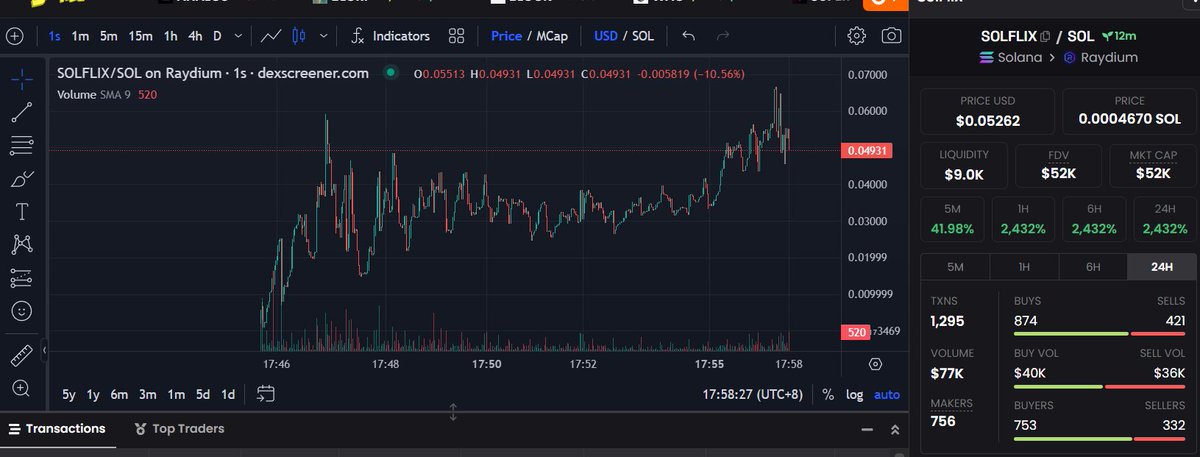Click the go to date calendar icon
Screen dimensions: 1200x457
[x=266, y=394]
